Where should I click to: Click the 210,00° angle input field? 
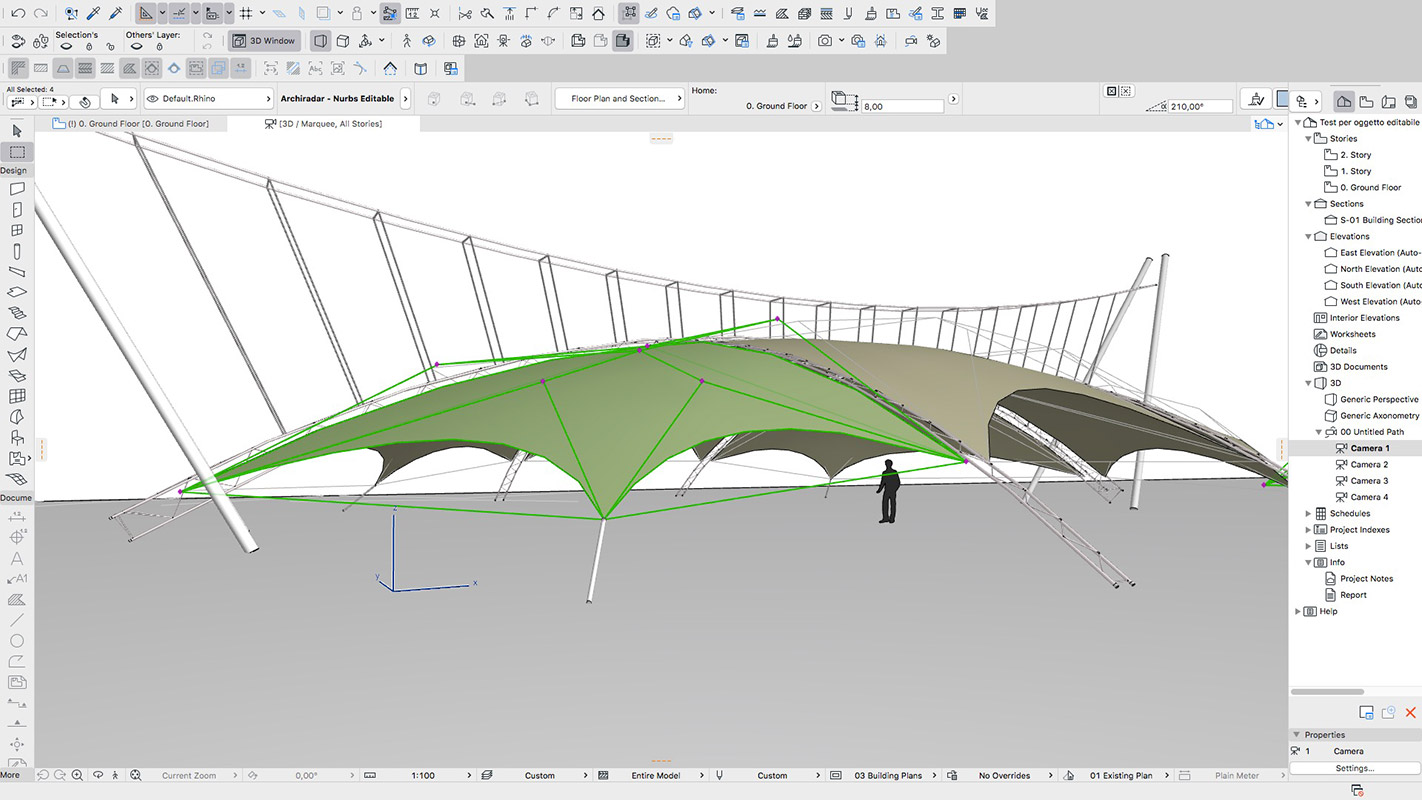click(x=1200, y=106)
